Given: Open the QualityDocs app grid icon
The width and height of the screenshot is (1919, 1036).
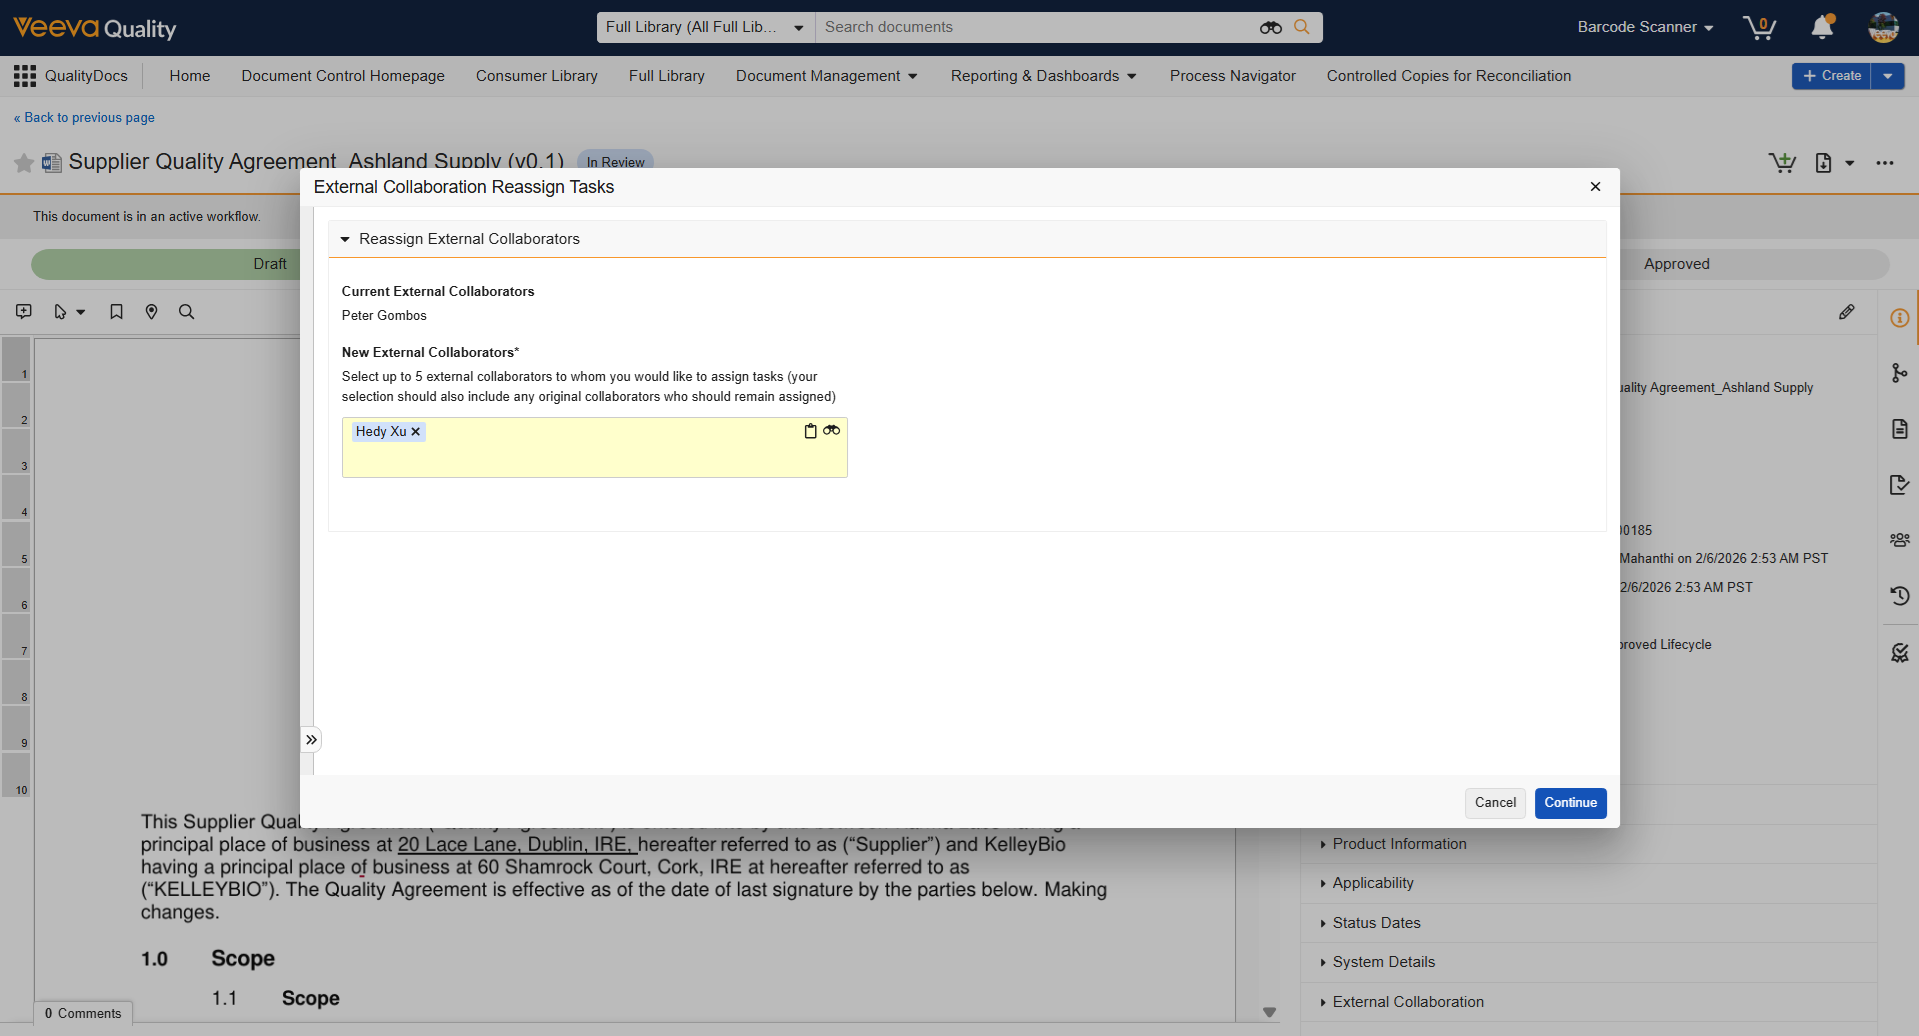Looking at the screenshot, I should click(x=25, y=76).
